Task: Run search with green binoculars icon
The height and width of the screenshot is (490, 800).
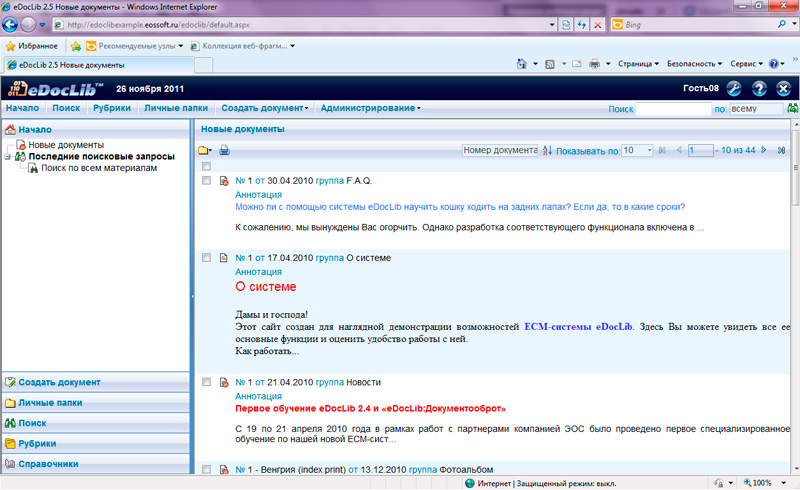Action: (793, 108)
